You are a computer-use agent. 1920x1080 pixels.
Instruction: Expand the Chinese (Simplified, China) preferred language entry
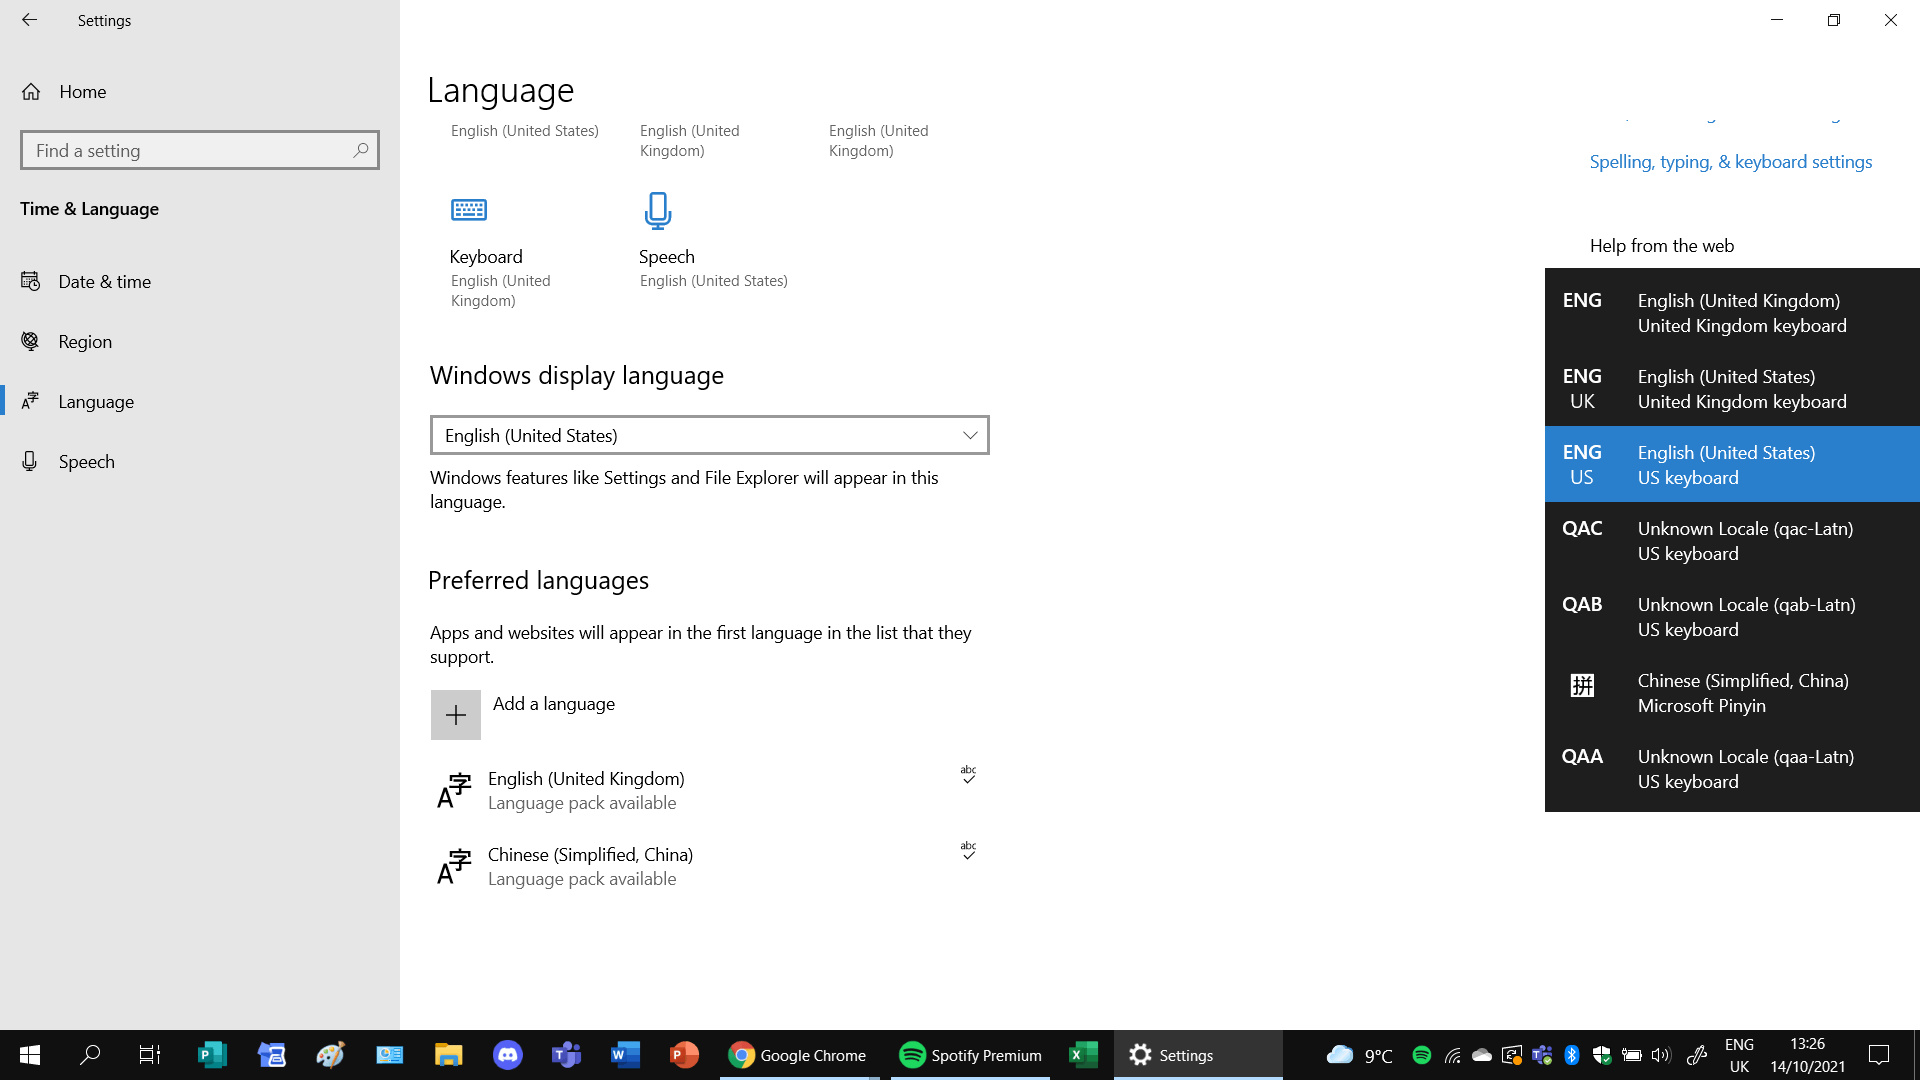(x=700, y=866)
